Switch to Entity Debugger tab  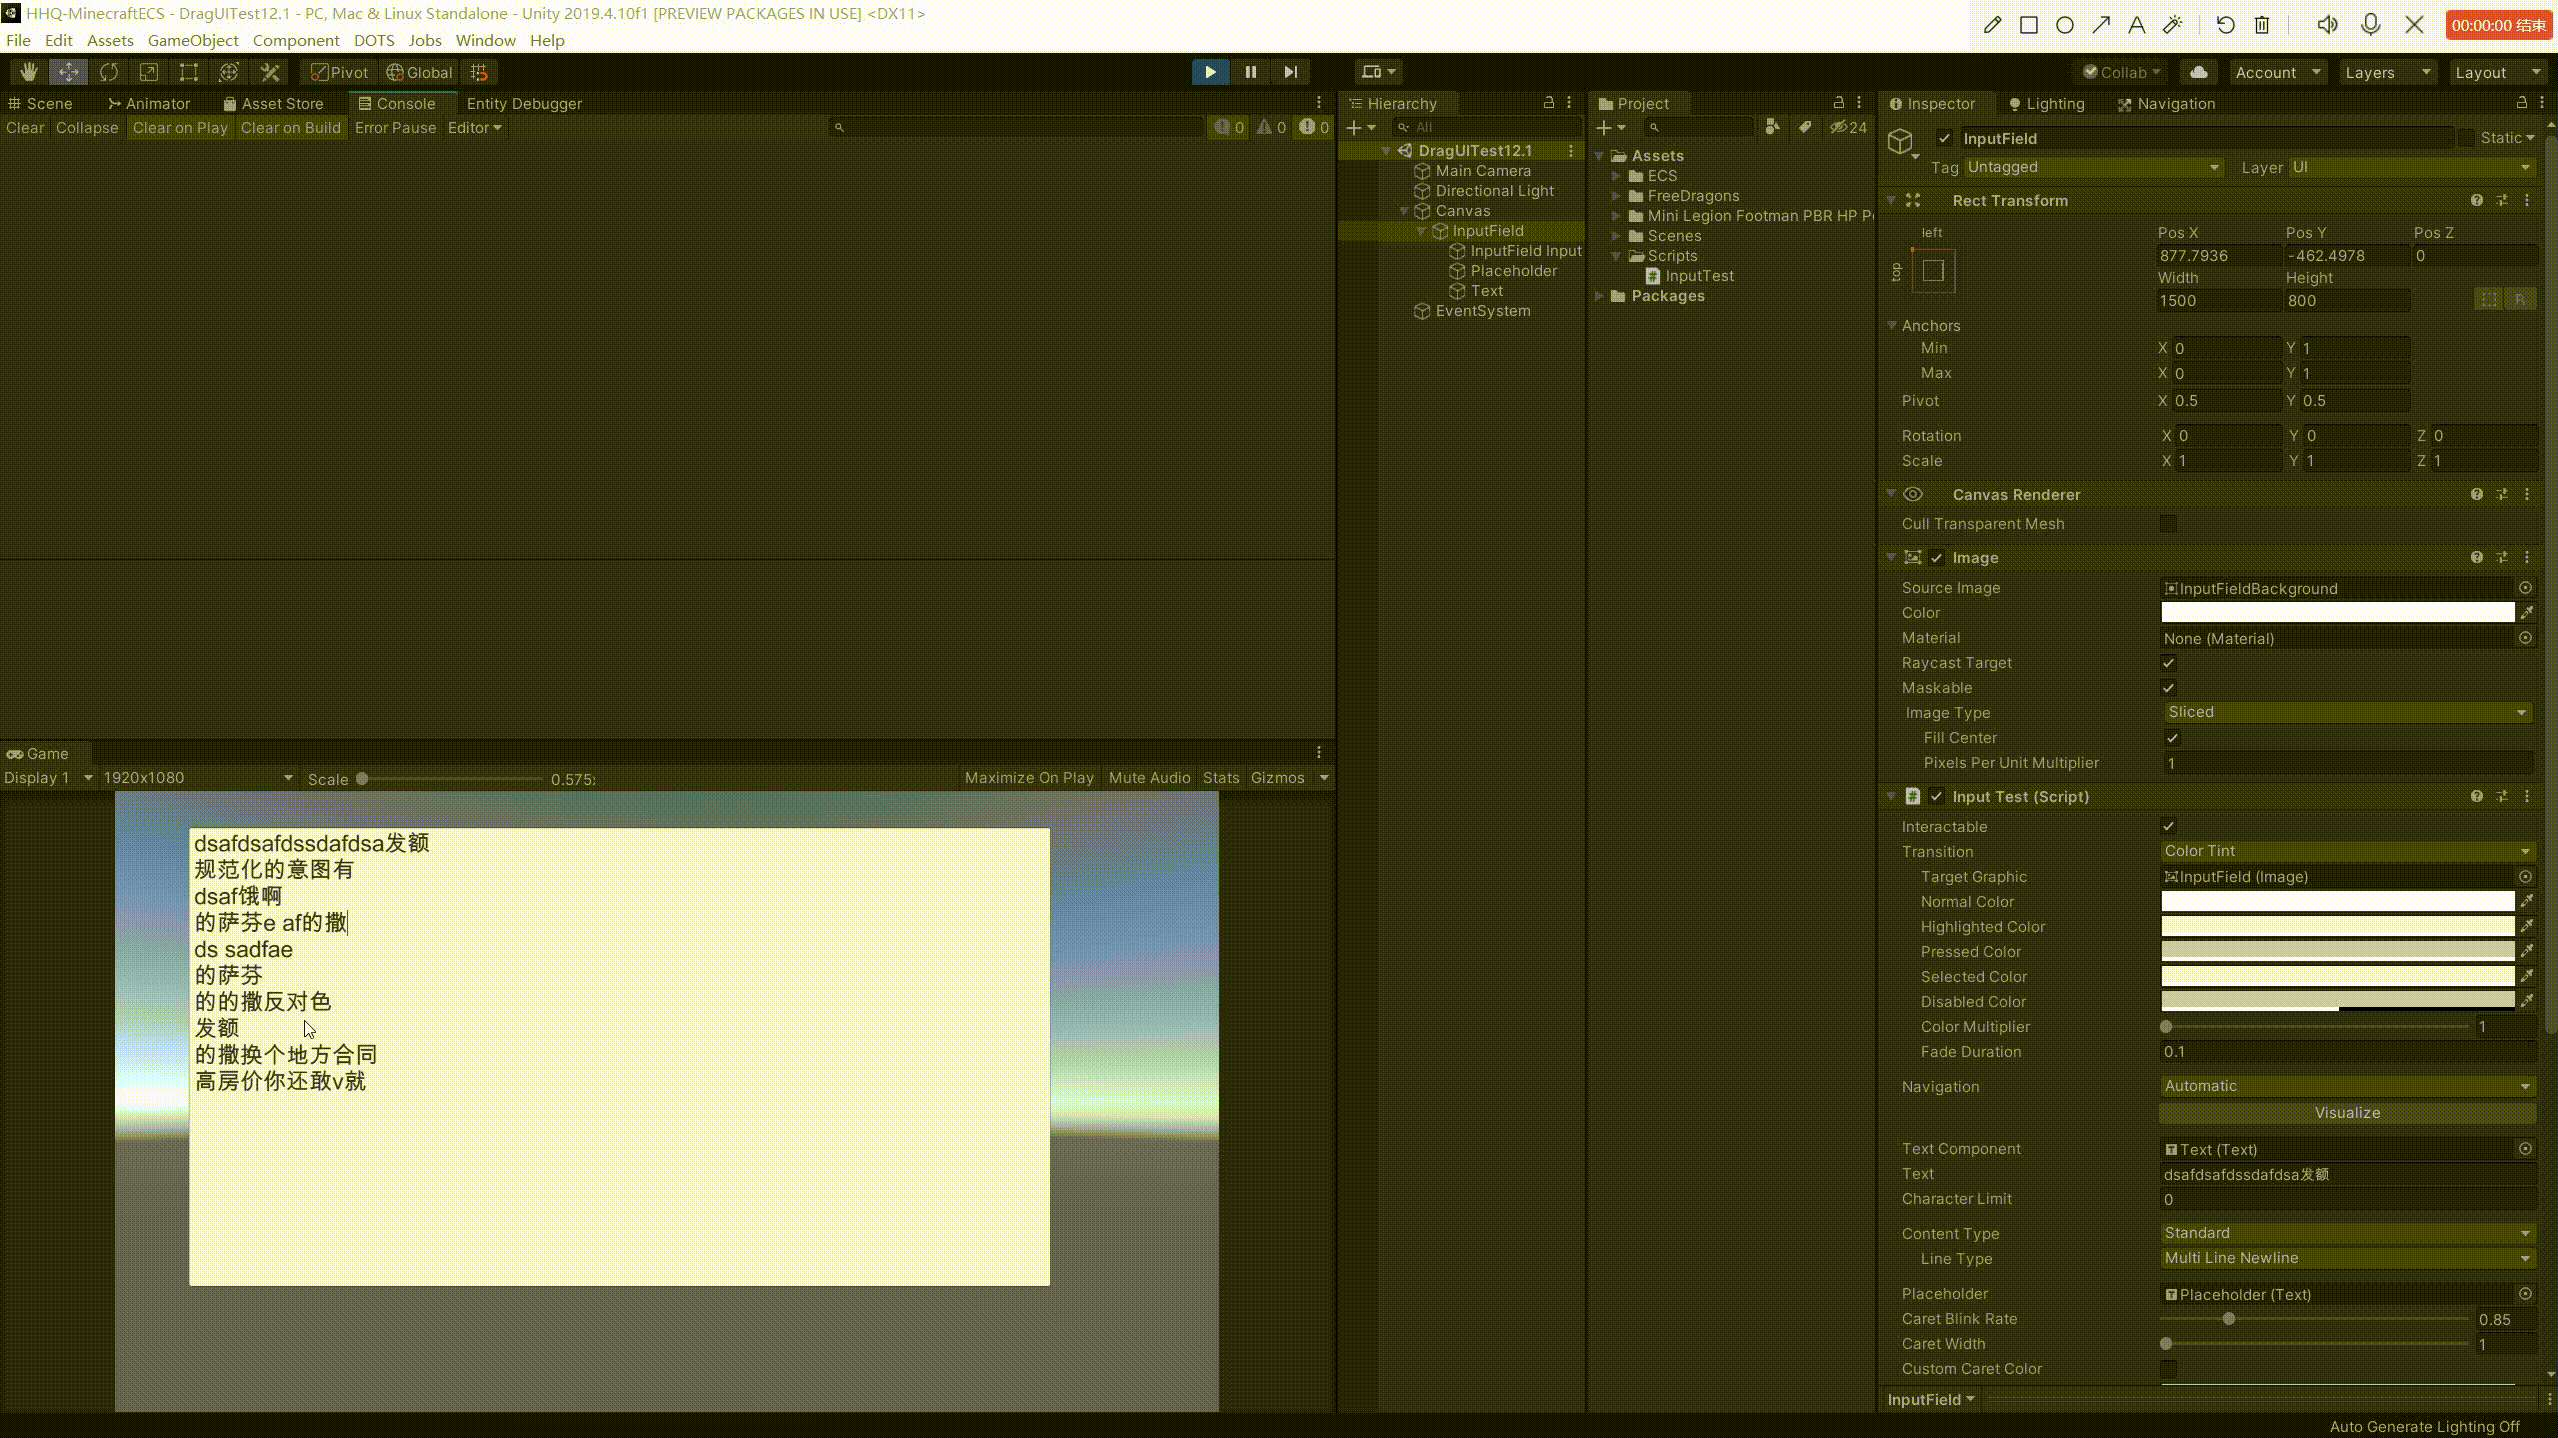[x=524, y=103]
